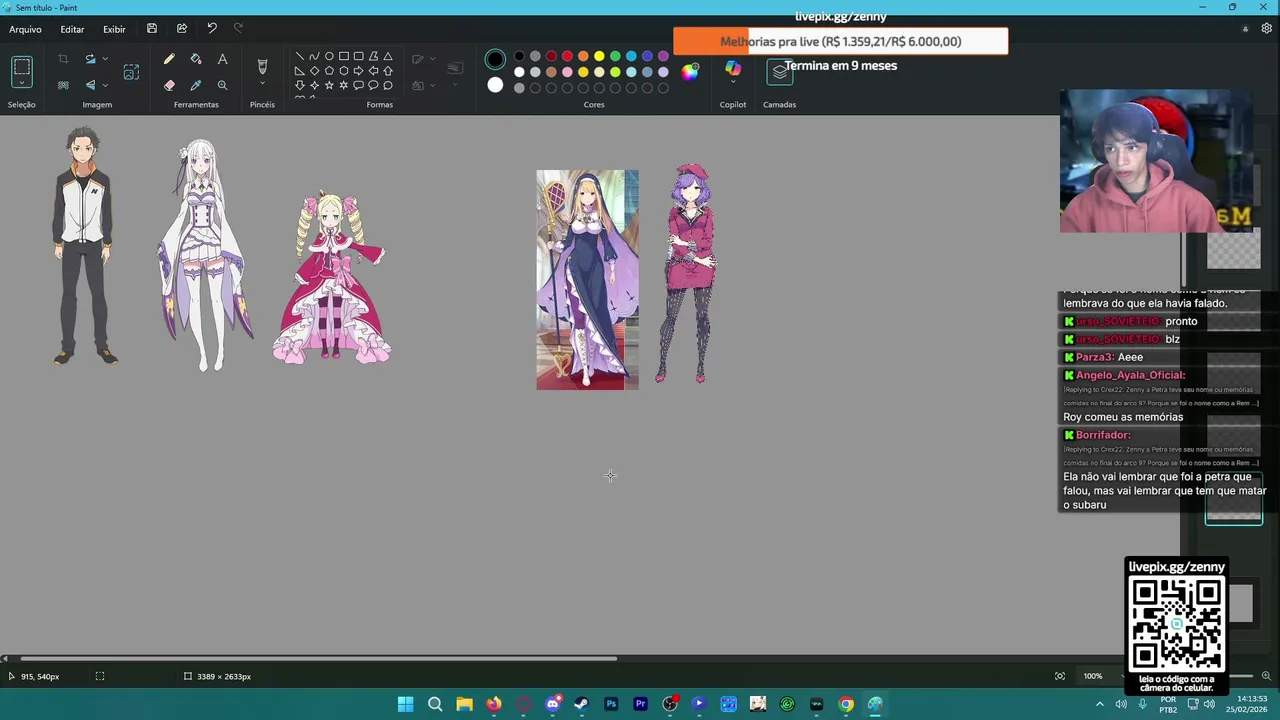Click the Share icon in title bar
The image size is (1280, 720).
(182, 29)
